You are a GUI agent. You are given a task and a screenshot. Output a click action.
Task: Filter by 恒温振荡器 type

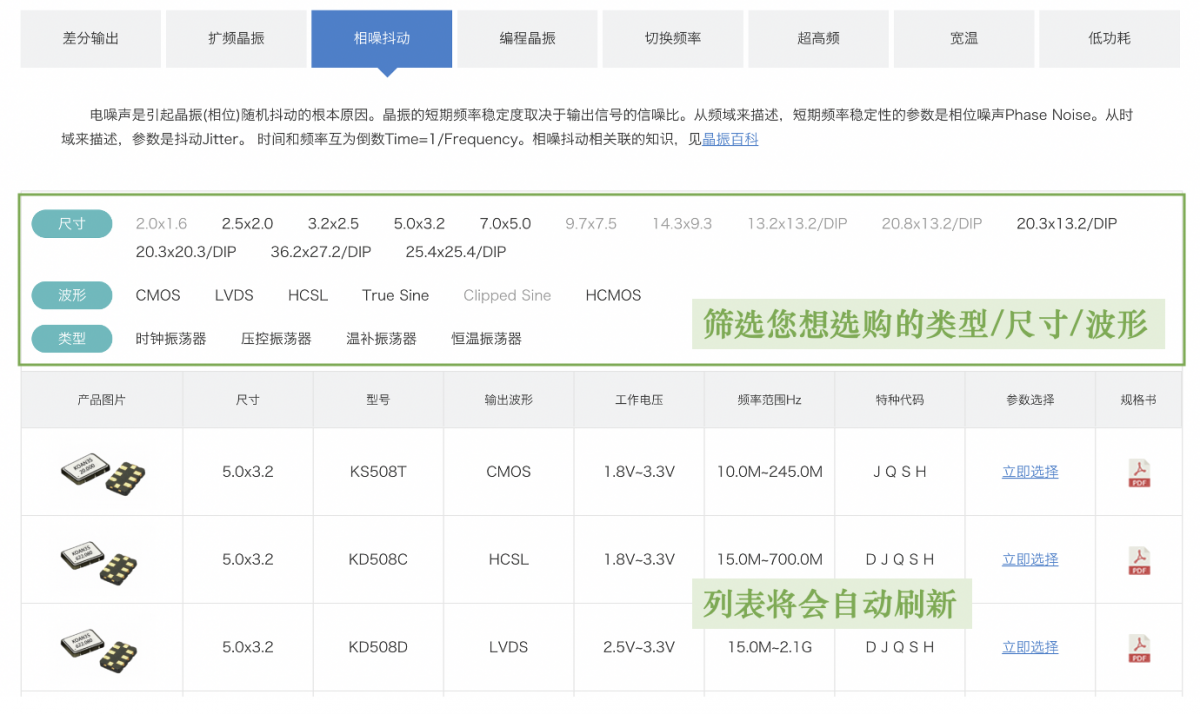486,339
